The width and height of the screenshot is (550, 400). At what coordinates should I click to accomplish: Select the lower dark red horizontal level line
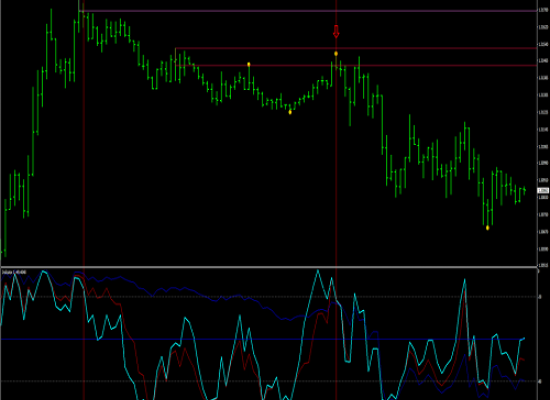(356, 65)
